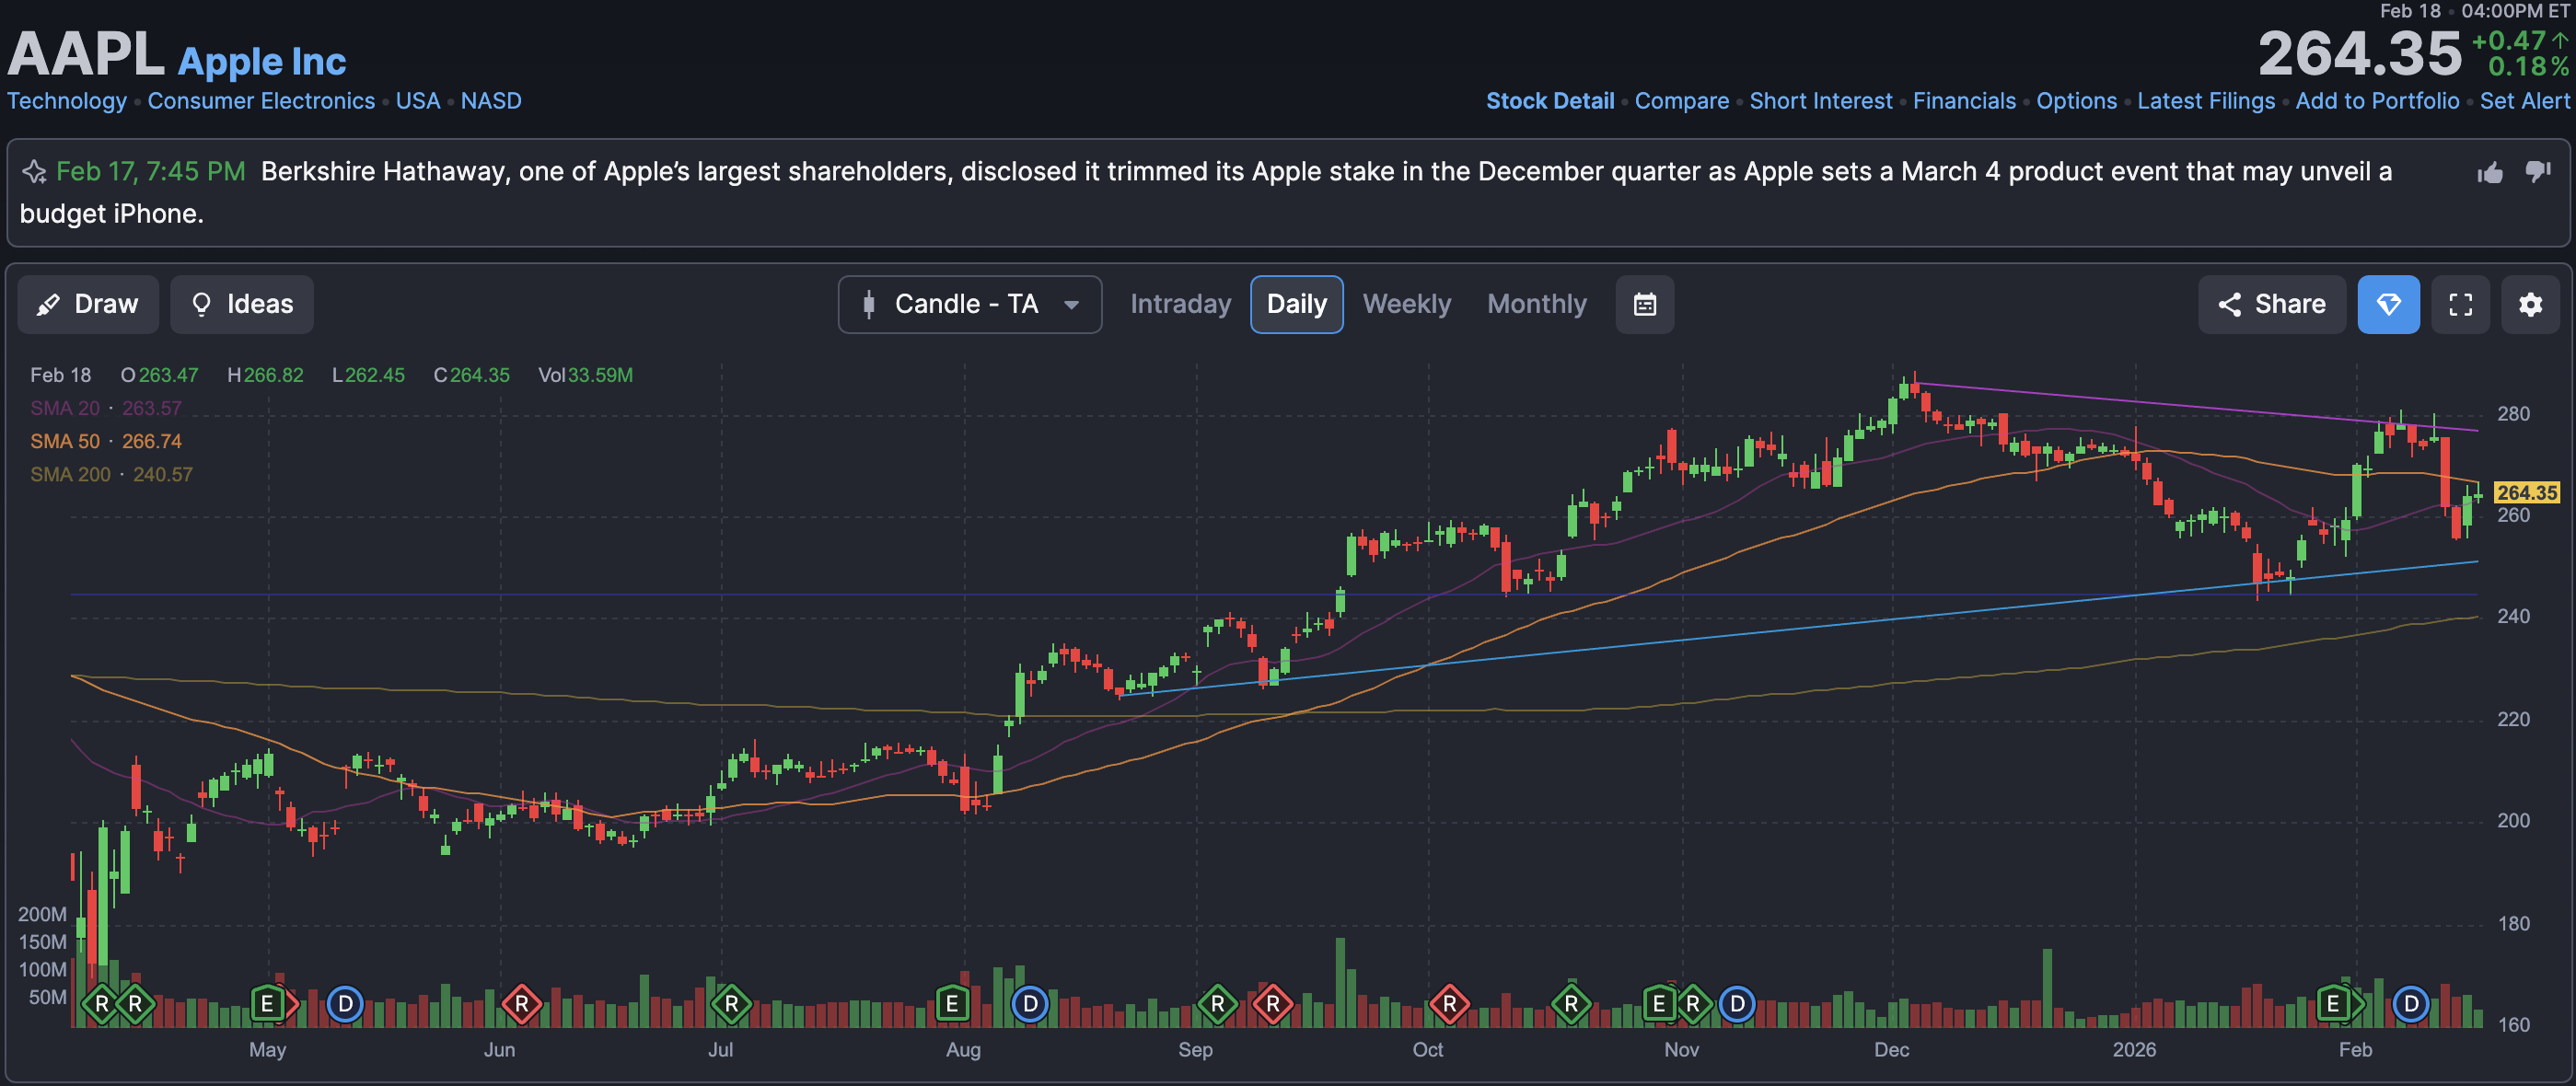Open Short Interest link
The image size is (2576, 1086).
pos(1820,101)
